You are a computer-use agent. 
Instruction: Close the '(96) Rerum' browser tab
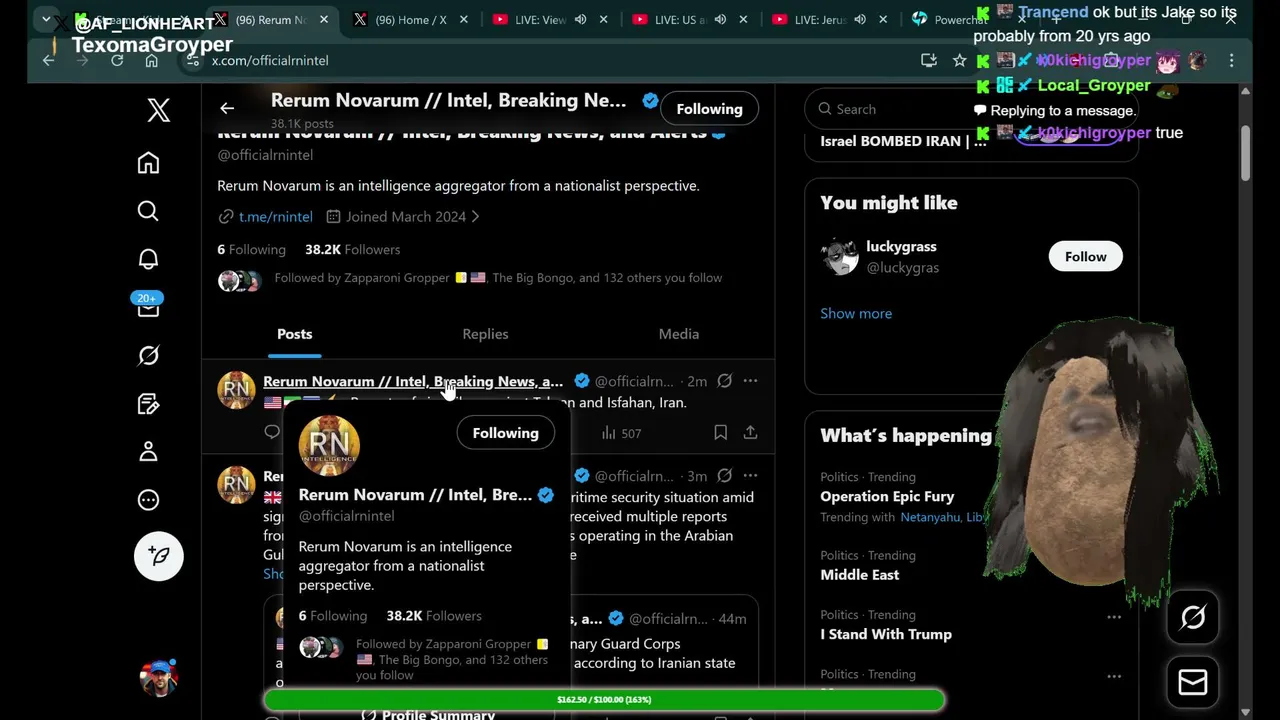tap(324, 19)
